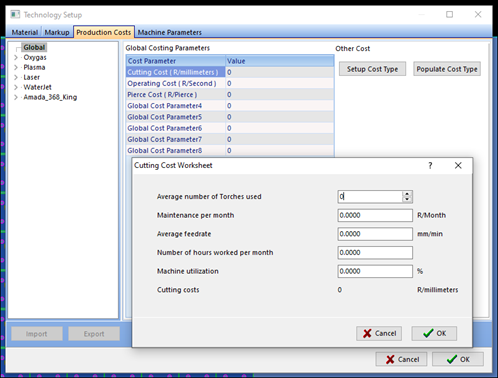
Task: Close the Cutting Cost Worksheet dialog
Action: (458, 165)
